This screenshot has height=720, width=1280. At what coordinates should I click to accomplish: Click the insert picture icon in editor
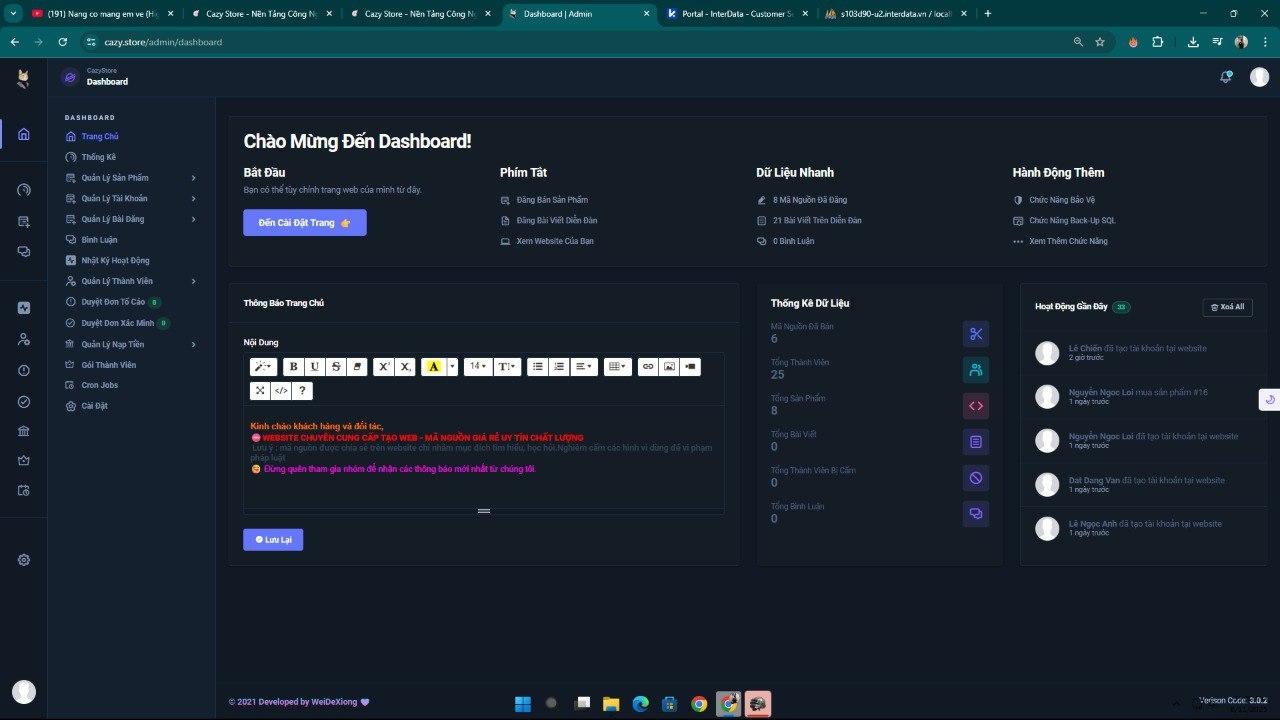pyautogui.click(x=669, y=367)
